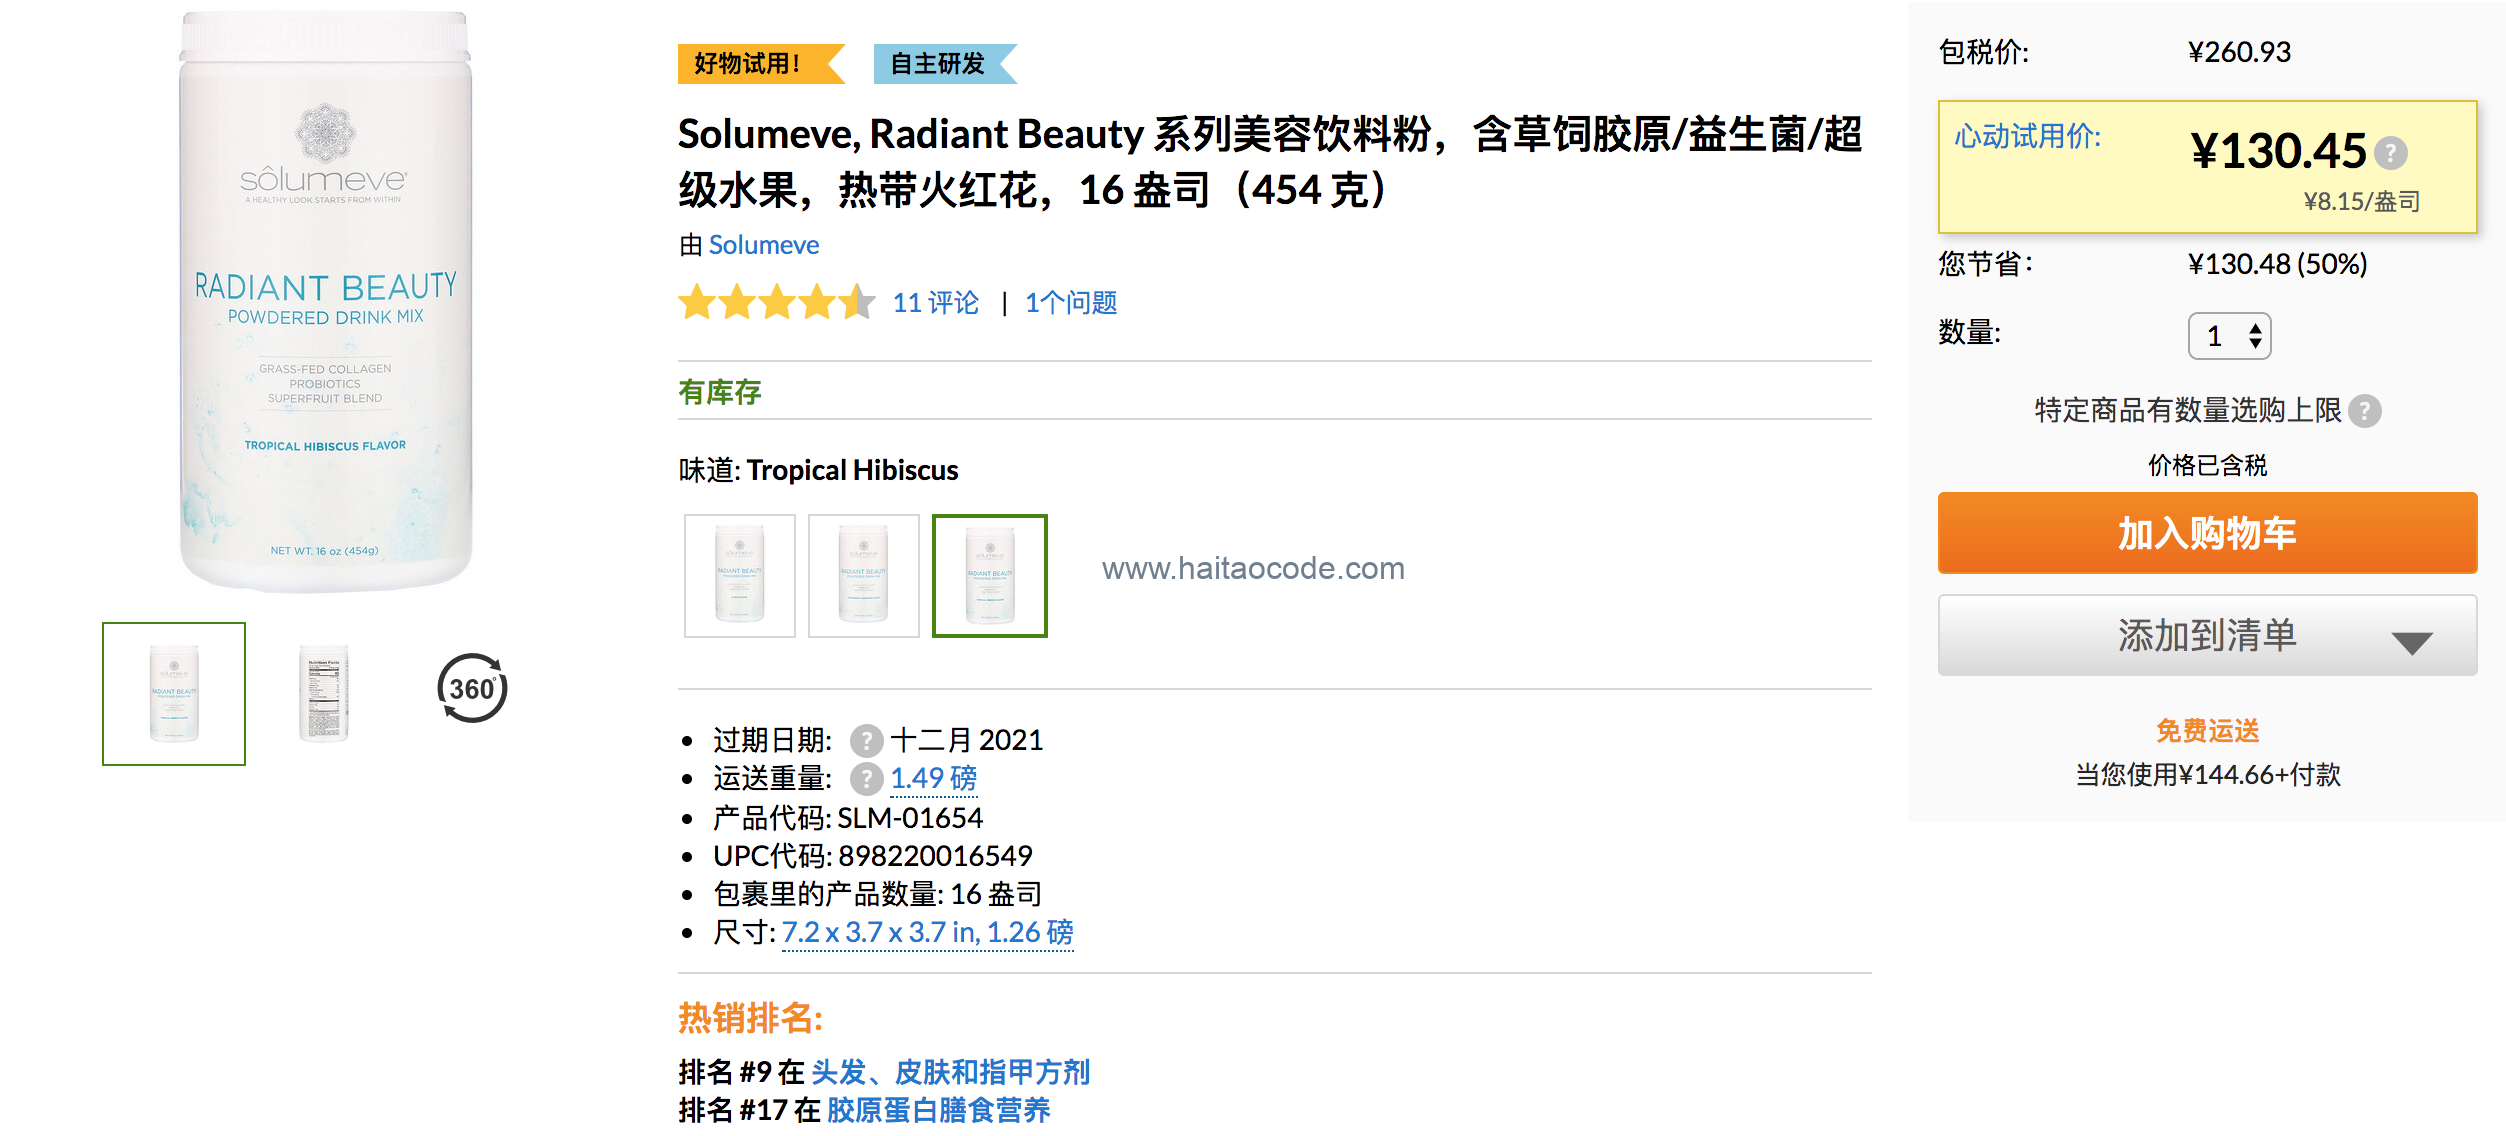Click help icon next to trial price
Viewport: 2506px width, 1136px height.
click(2391, 153)
